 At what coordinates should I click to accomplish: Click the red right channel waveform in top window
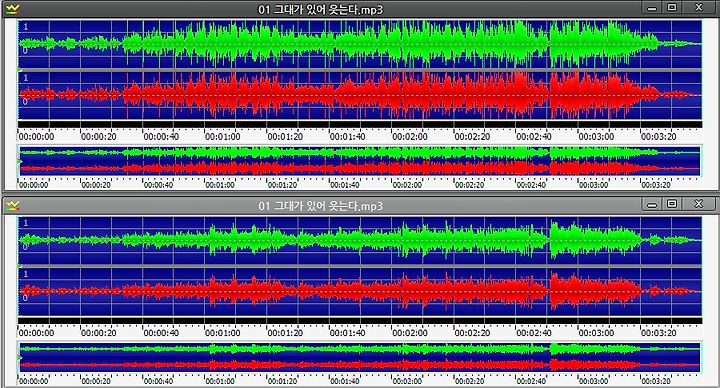coord(360,96)
